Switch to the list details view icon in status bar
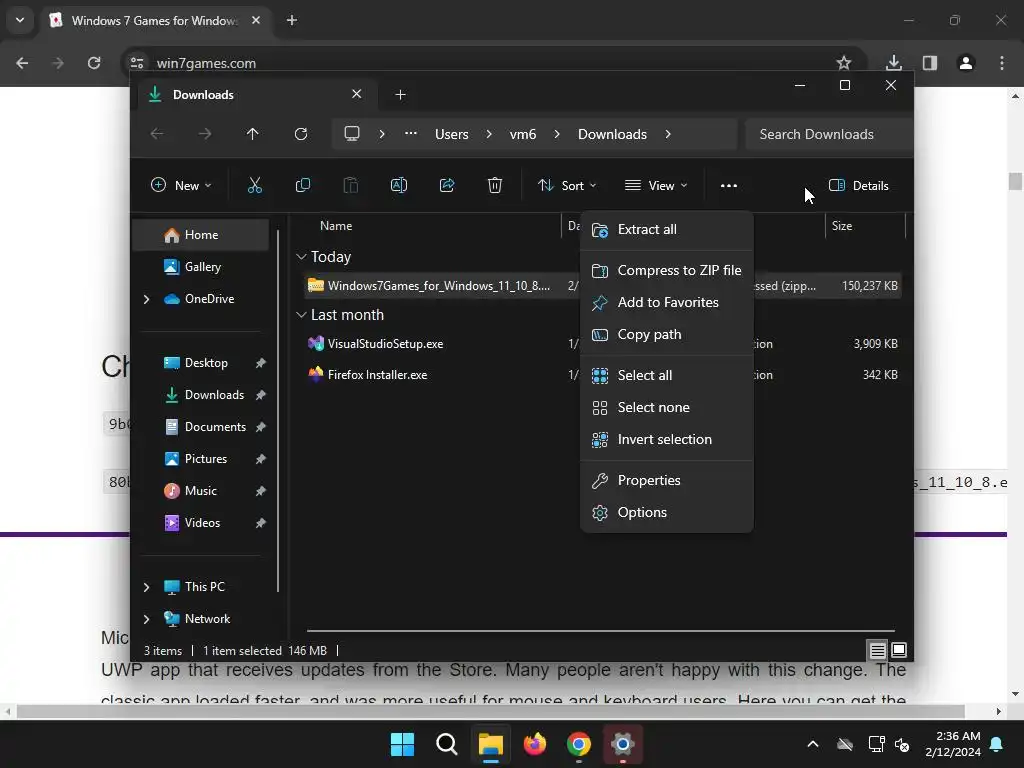This screenshot has height=768, width=1024. coord(877,650)
